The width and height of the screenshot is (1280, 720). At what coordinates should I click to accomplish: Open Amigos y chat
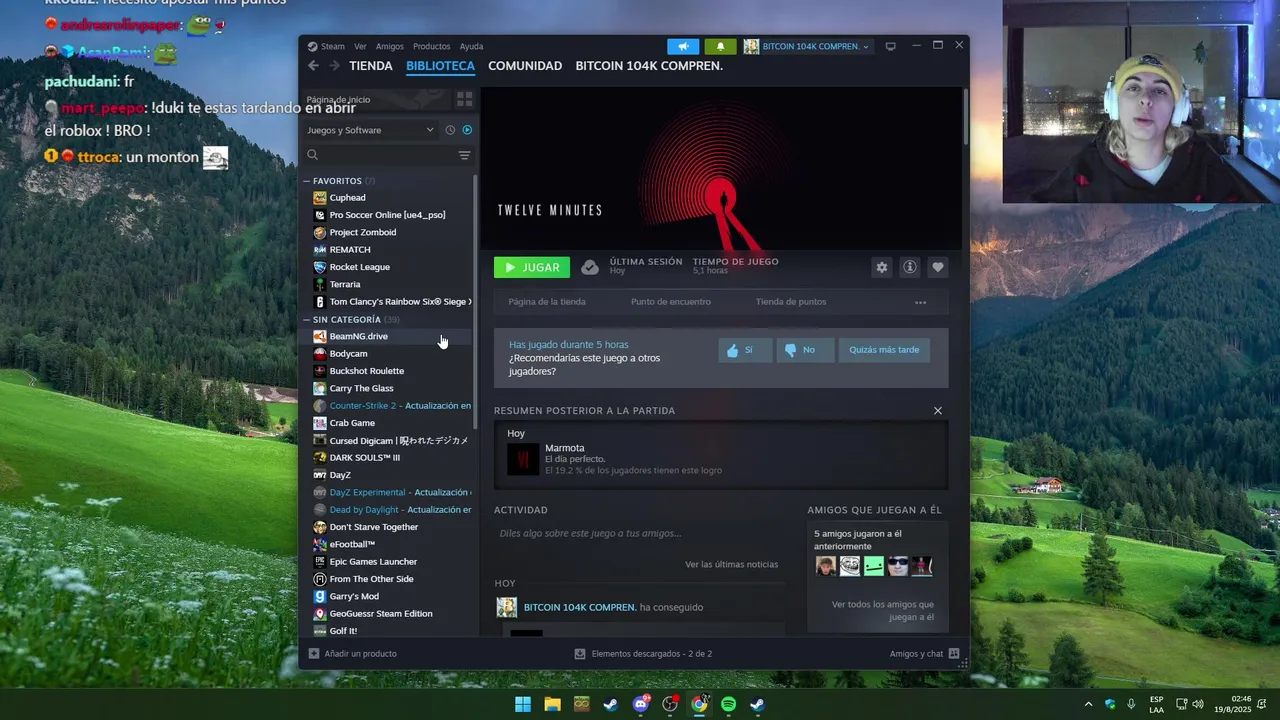925,654
